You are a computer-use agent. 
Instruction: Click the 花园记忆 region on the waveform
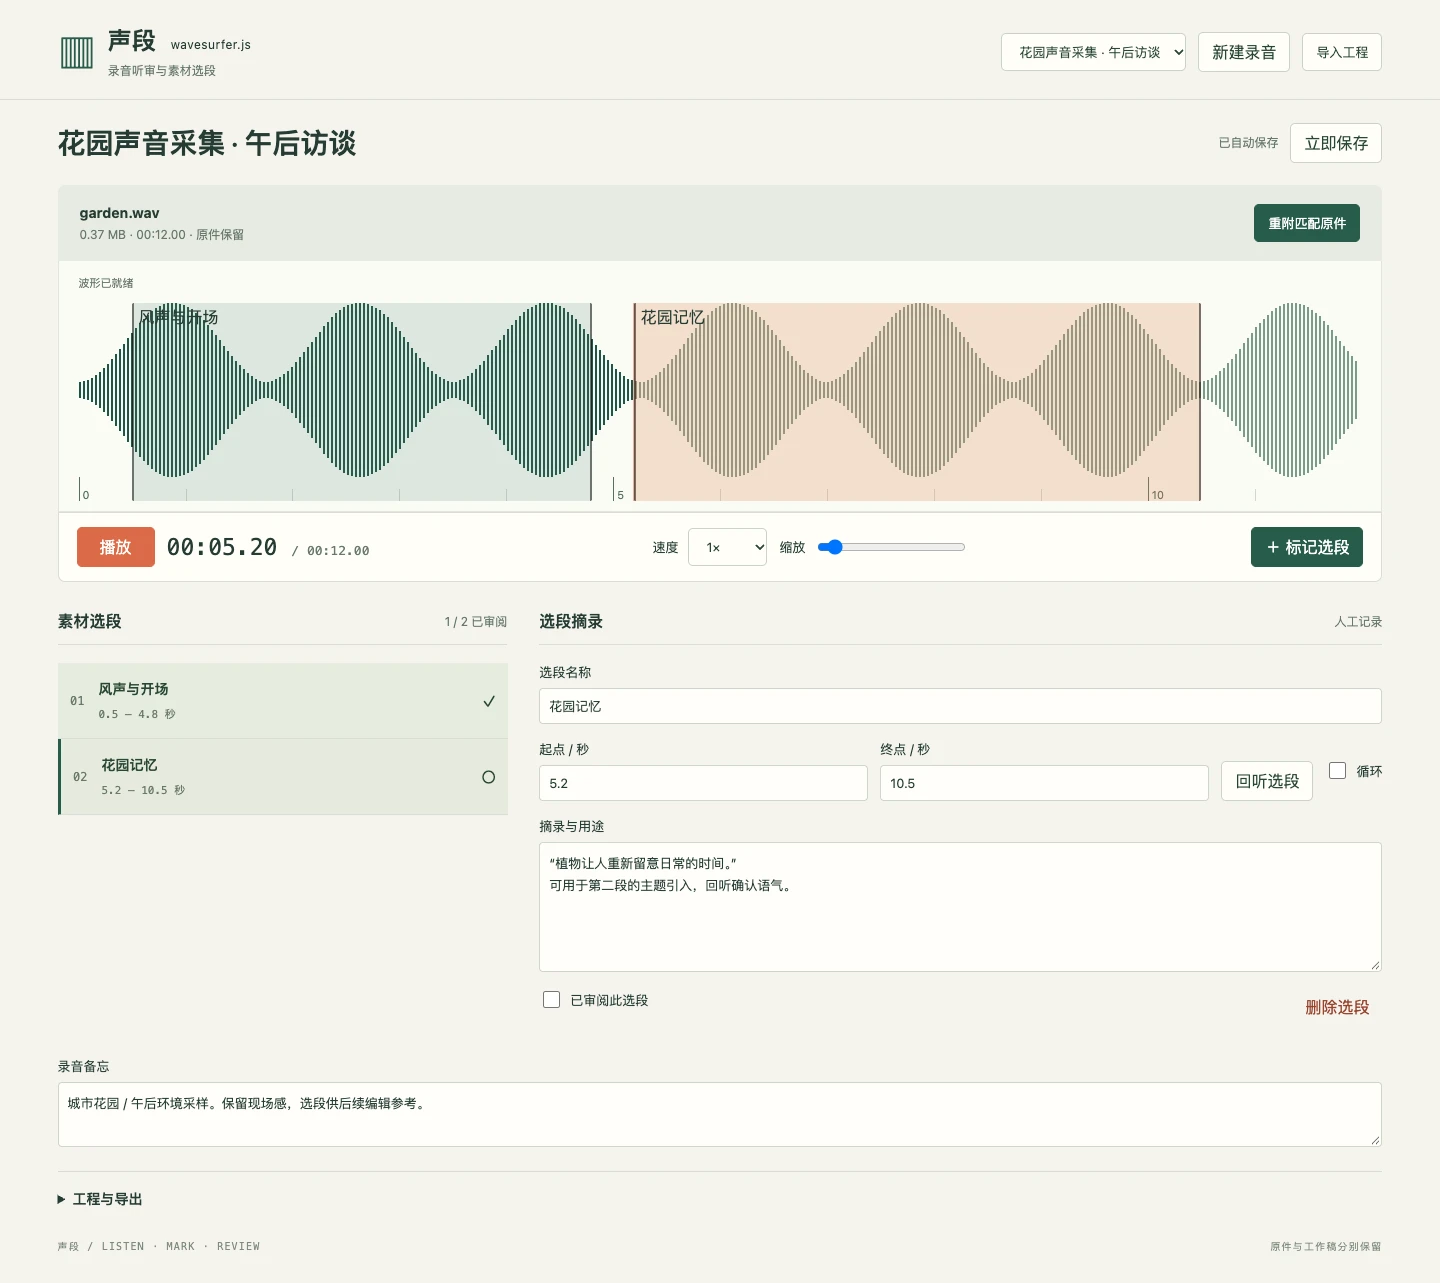(917, 402)
